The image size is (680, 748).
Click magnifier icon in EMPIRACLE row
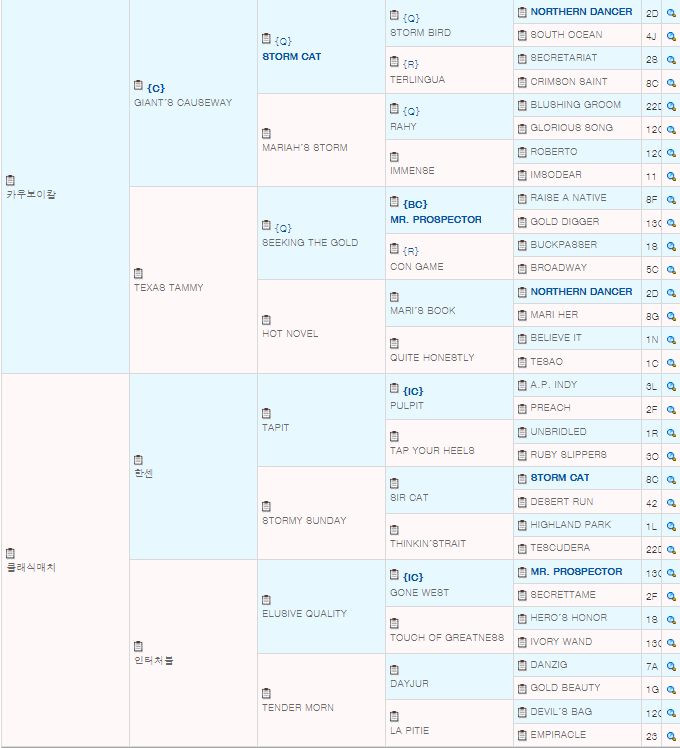(x=671, y=737)
